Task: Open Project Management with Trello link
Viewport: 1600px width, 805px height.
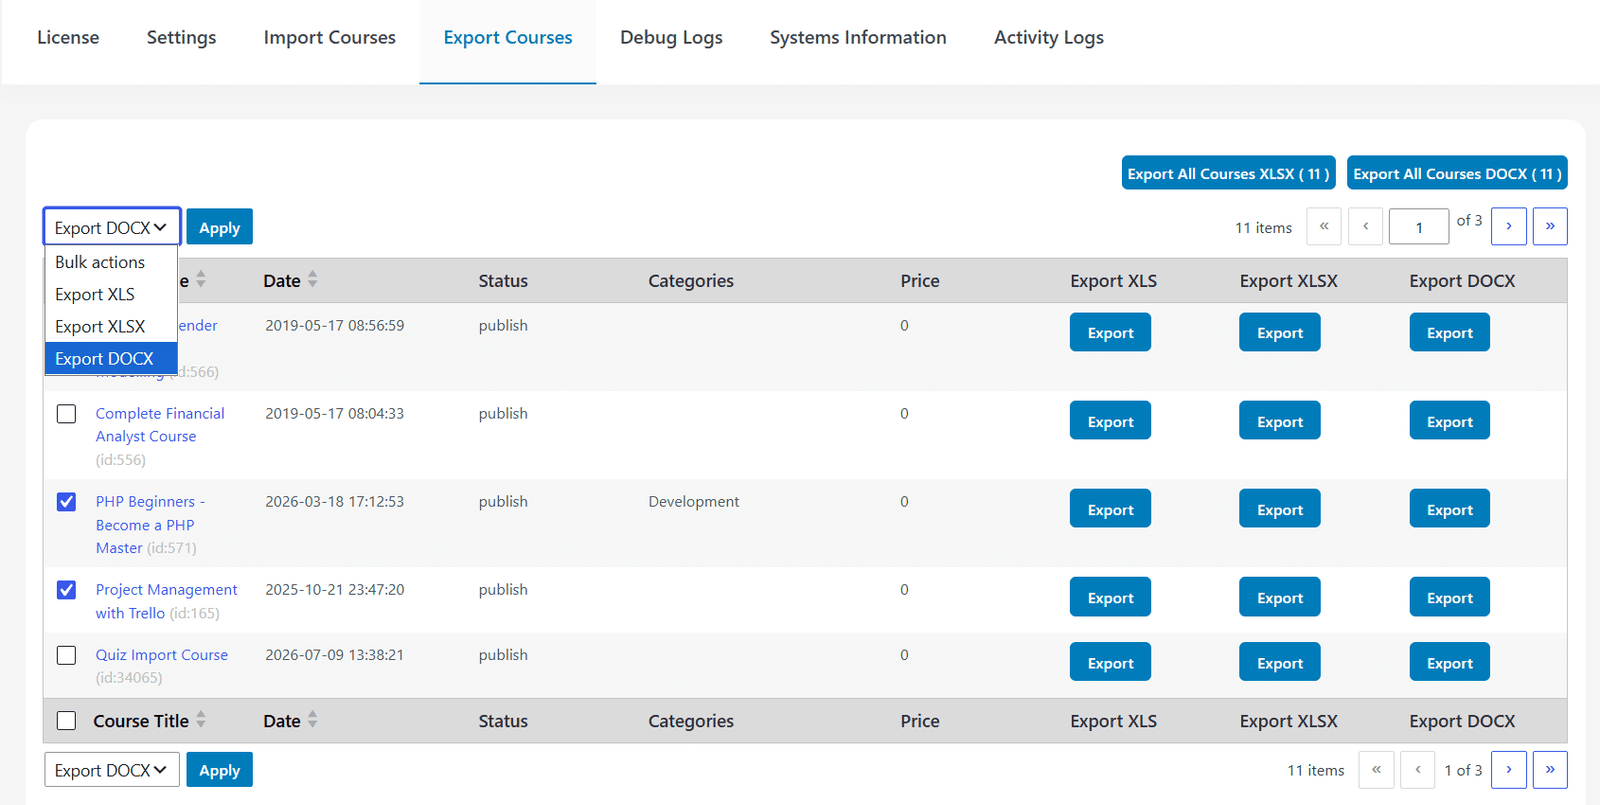Action: click(x=166, y=601)
